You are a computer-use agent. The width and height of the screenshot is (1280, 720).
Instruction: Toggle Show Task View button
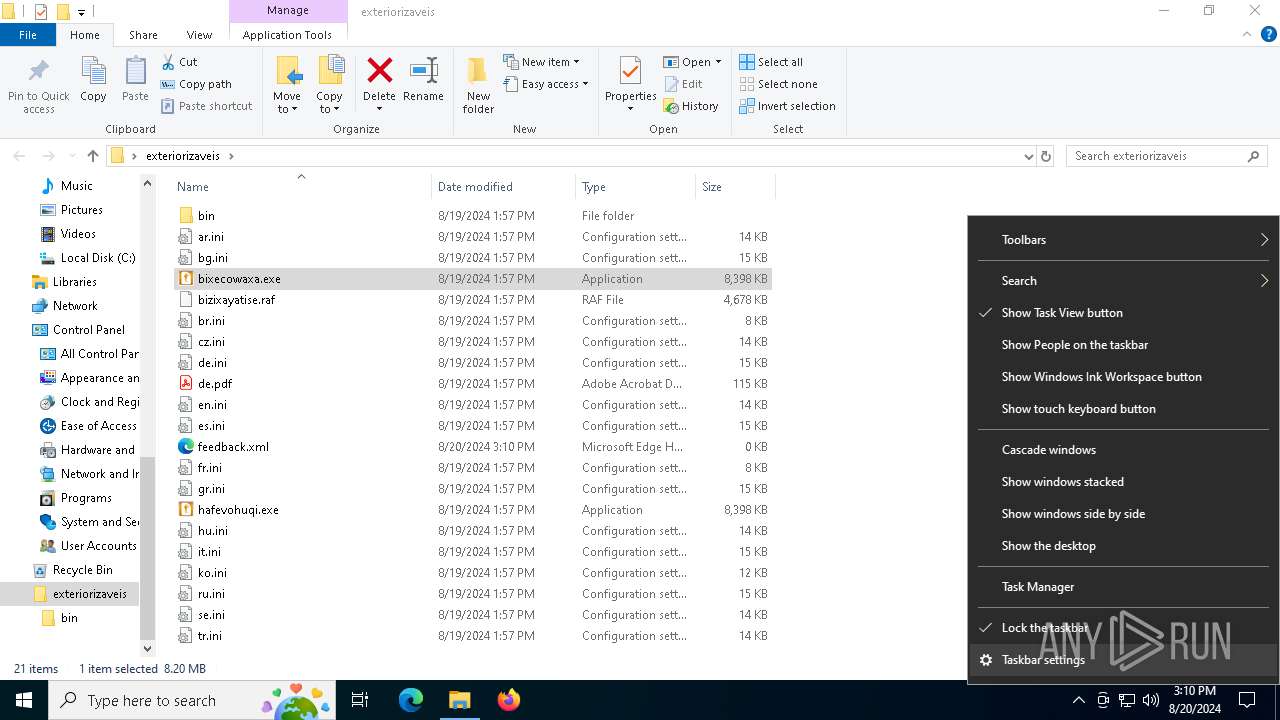point(1123,313)
